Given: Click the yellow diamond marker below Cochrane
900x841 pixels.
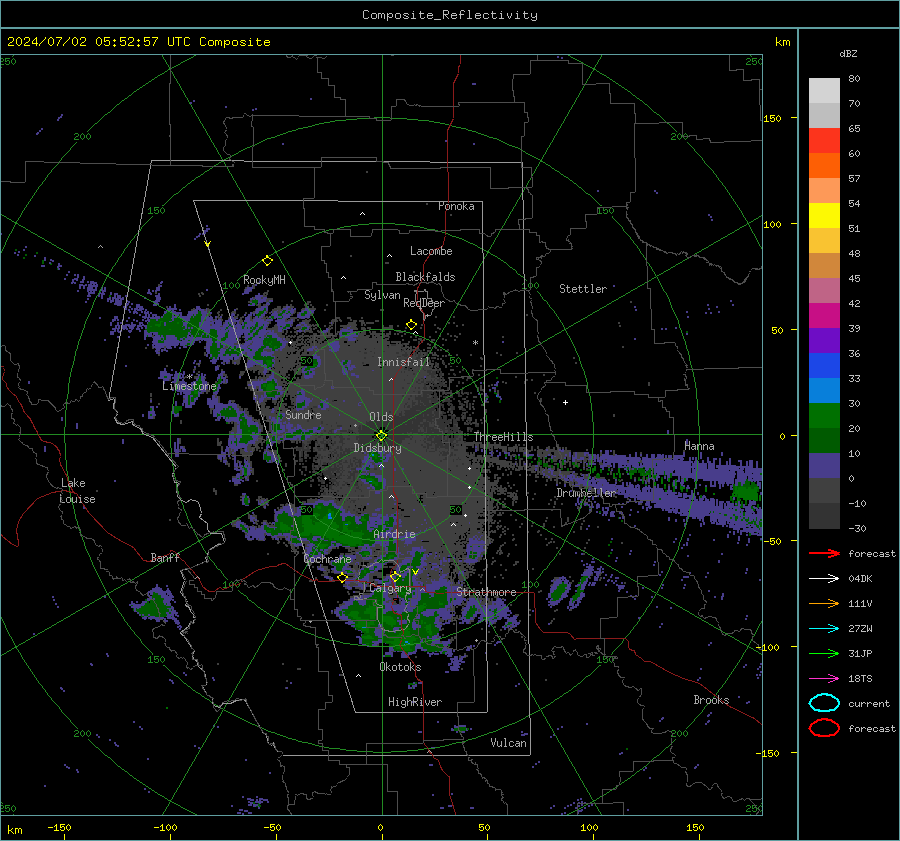Looking at the screenshot, I should [x=342, y=577].
